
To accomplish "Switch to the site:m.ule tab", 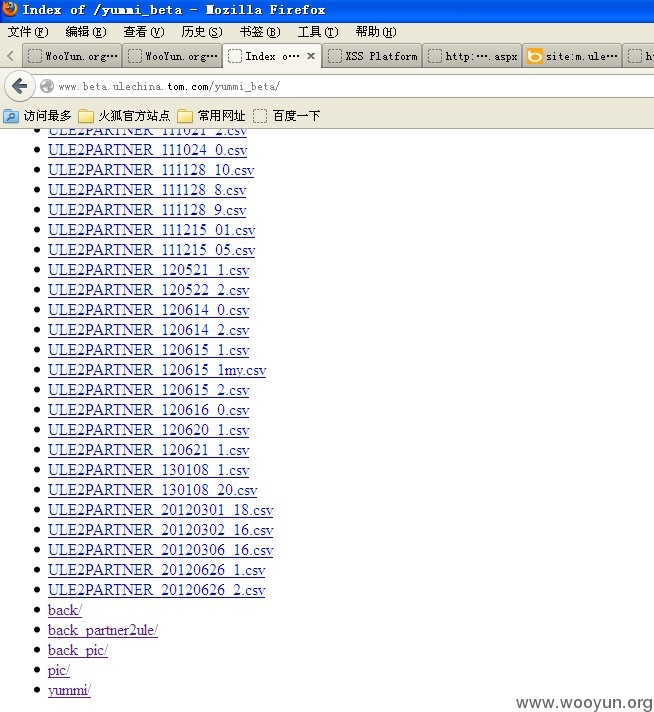I will pos(572,56).
